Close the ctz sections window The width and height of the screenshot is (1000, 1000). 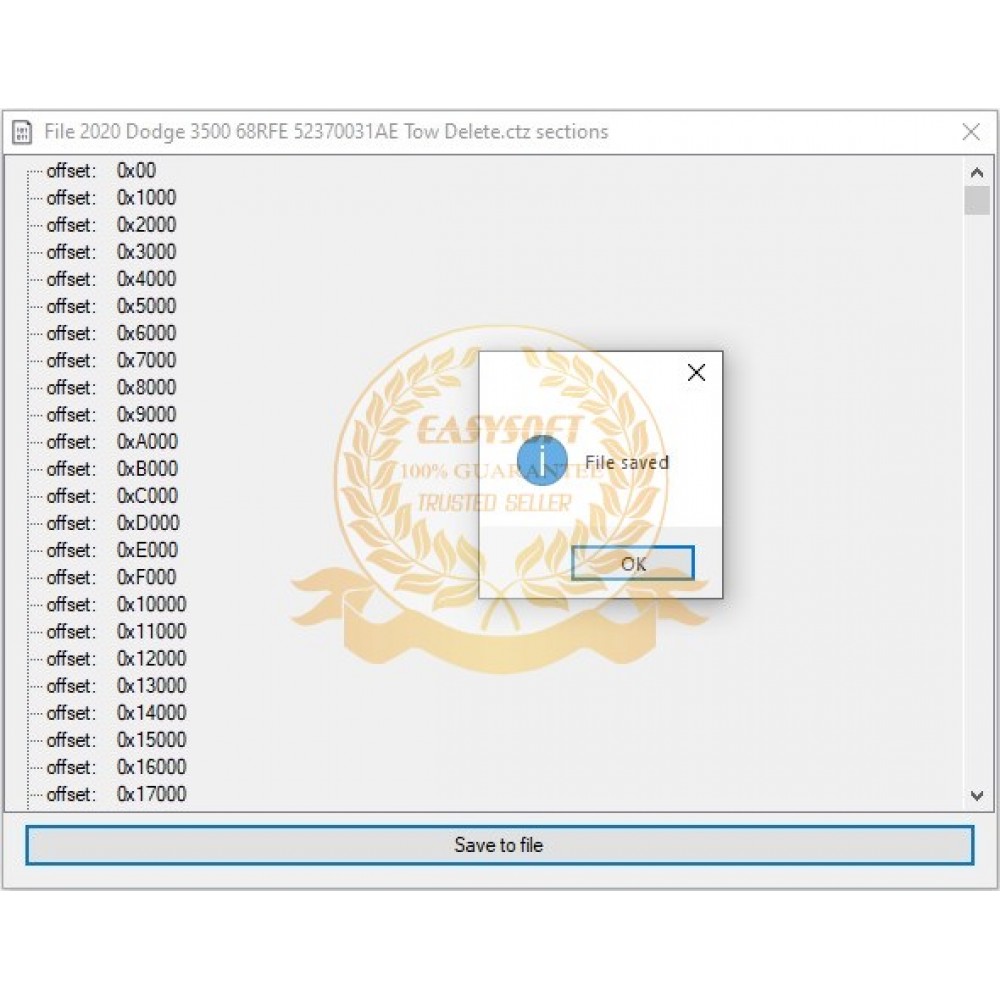tap(971, 132)
